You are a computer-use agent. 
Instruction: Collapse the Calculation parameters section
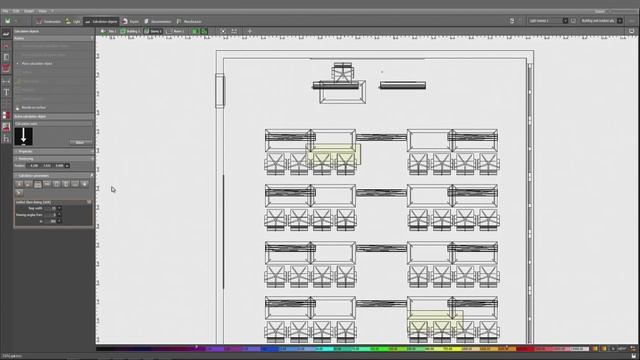pyautogui.click(x=54, y=176)
